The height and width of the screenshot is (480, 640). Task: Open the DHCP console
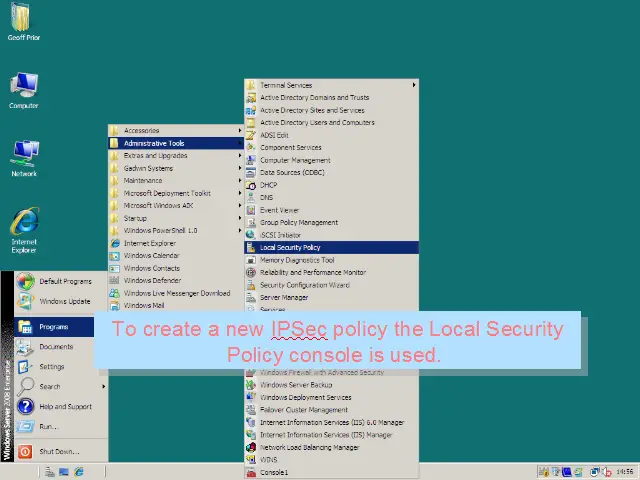[331, 185]
